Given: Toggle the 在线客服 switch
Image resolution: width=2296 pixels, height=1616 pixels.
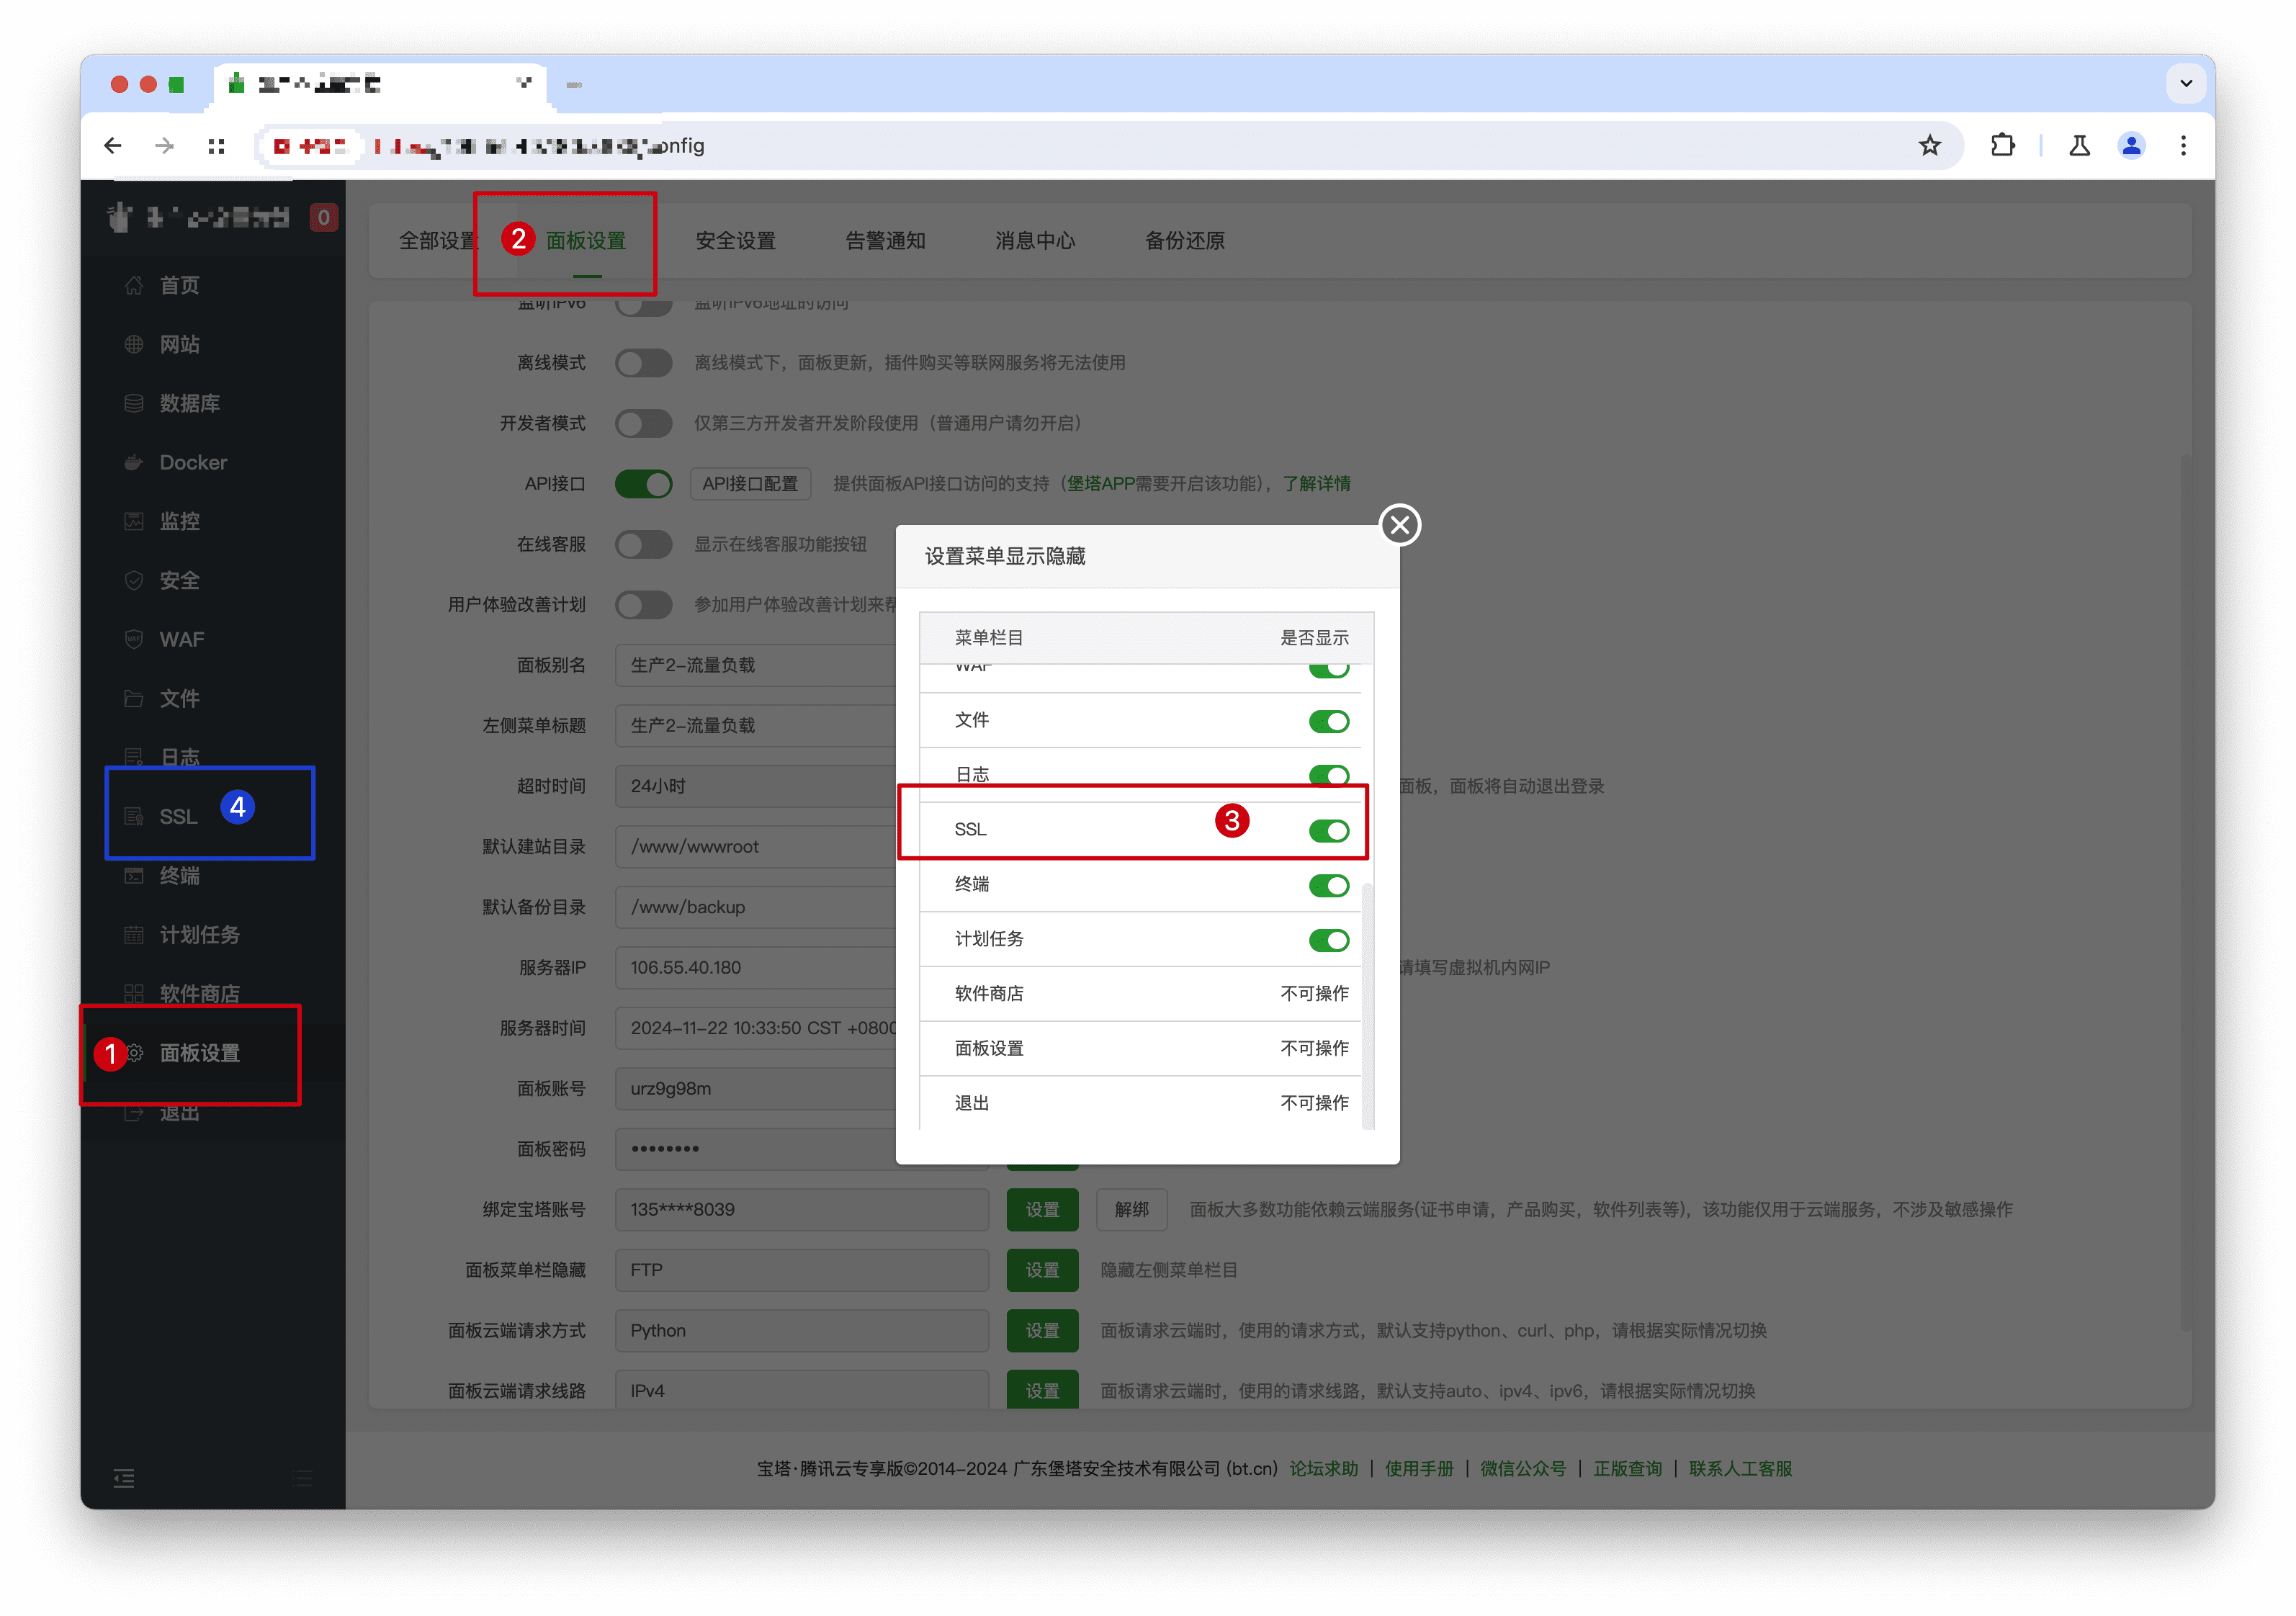Looking at the screenshot, I should click(643, 545).
